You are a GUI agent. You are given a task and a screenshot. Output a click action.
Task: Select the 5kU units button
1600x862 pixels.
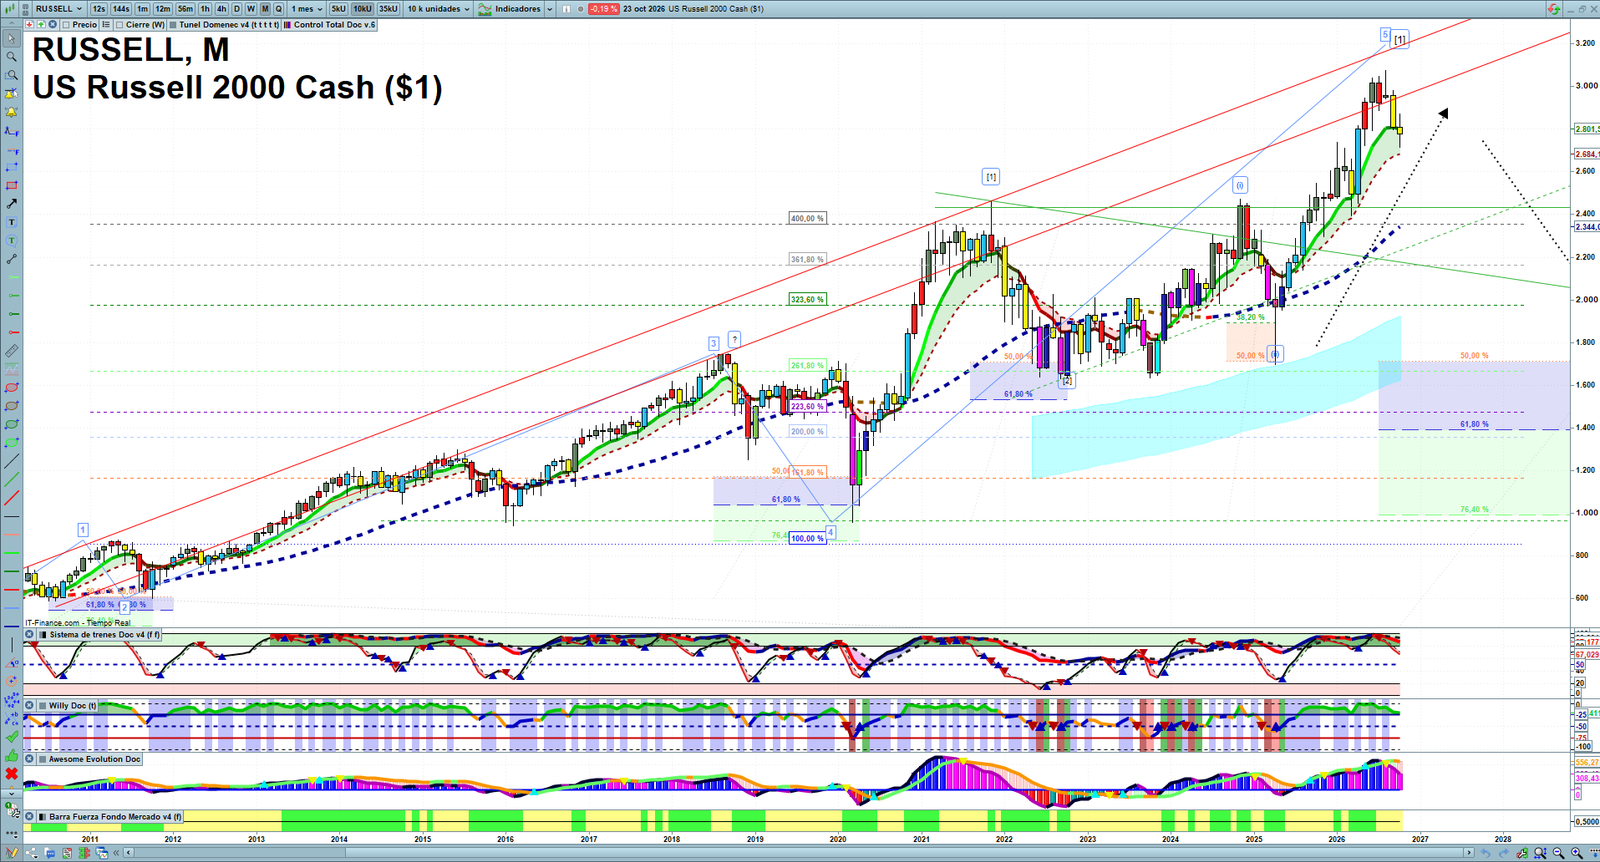click(338, 9)
